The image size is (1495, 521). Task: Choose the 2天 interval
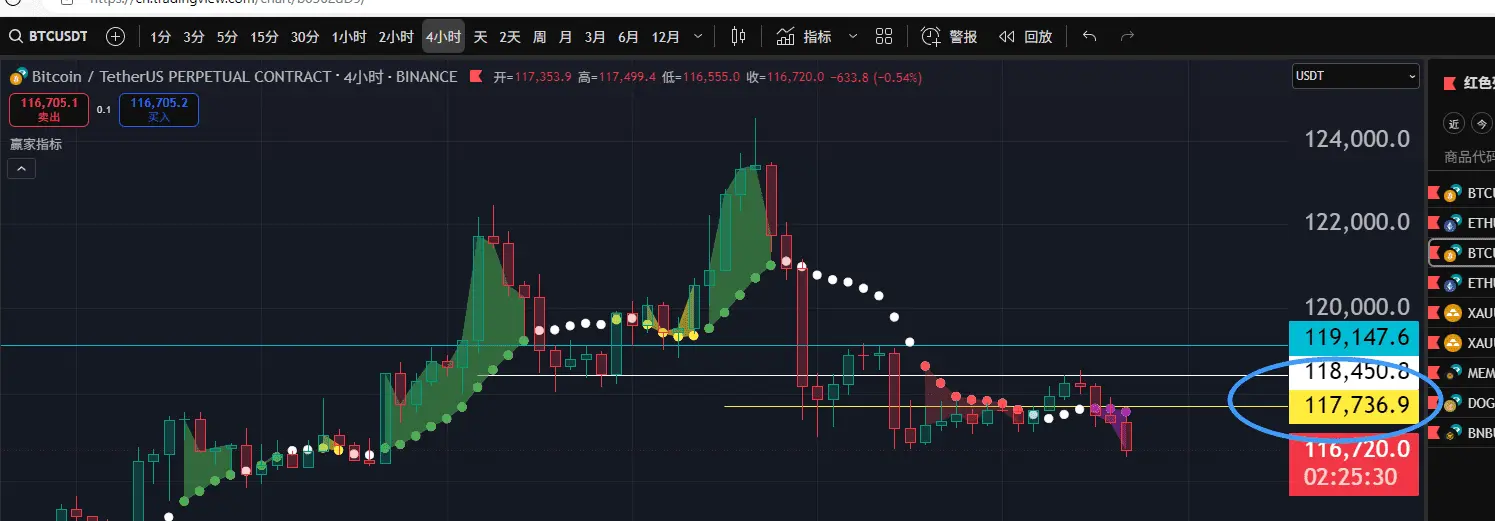pos(510,37)
